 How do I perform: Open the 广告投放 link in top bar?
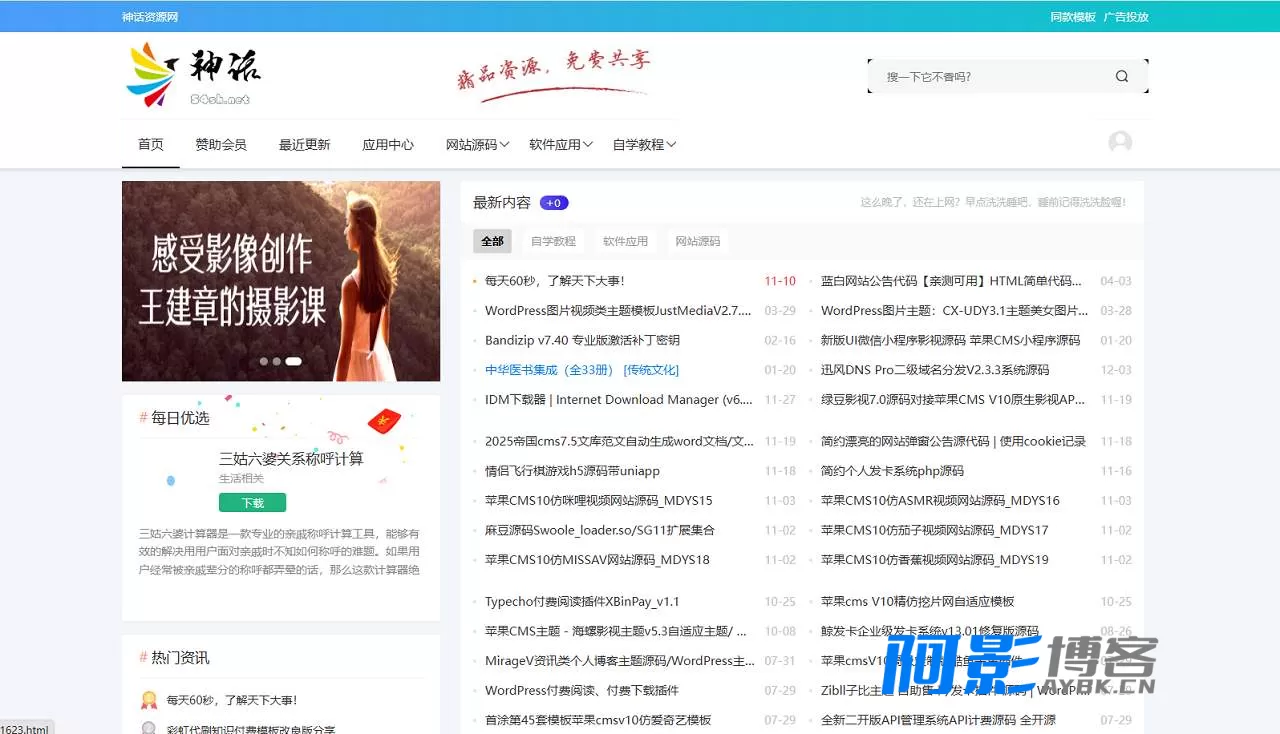point(1126,17)
